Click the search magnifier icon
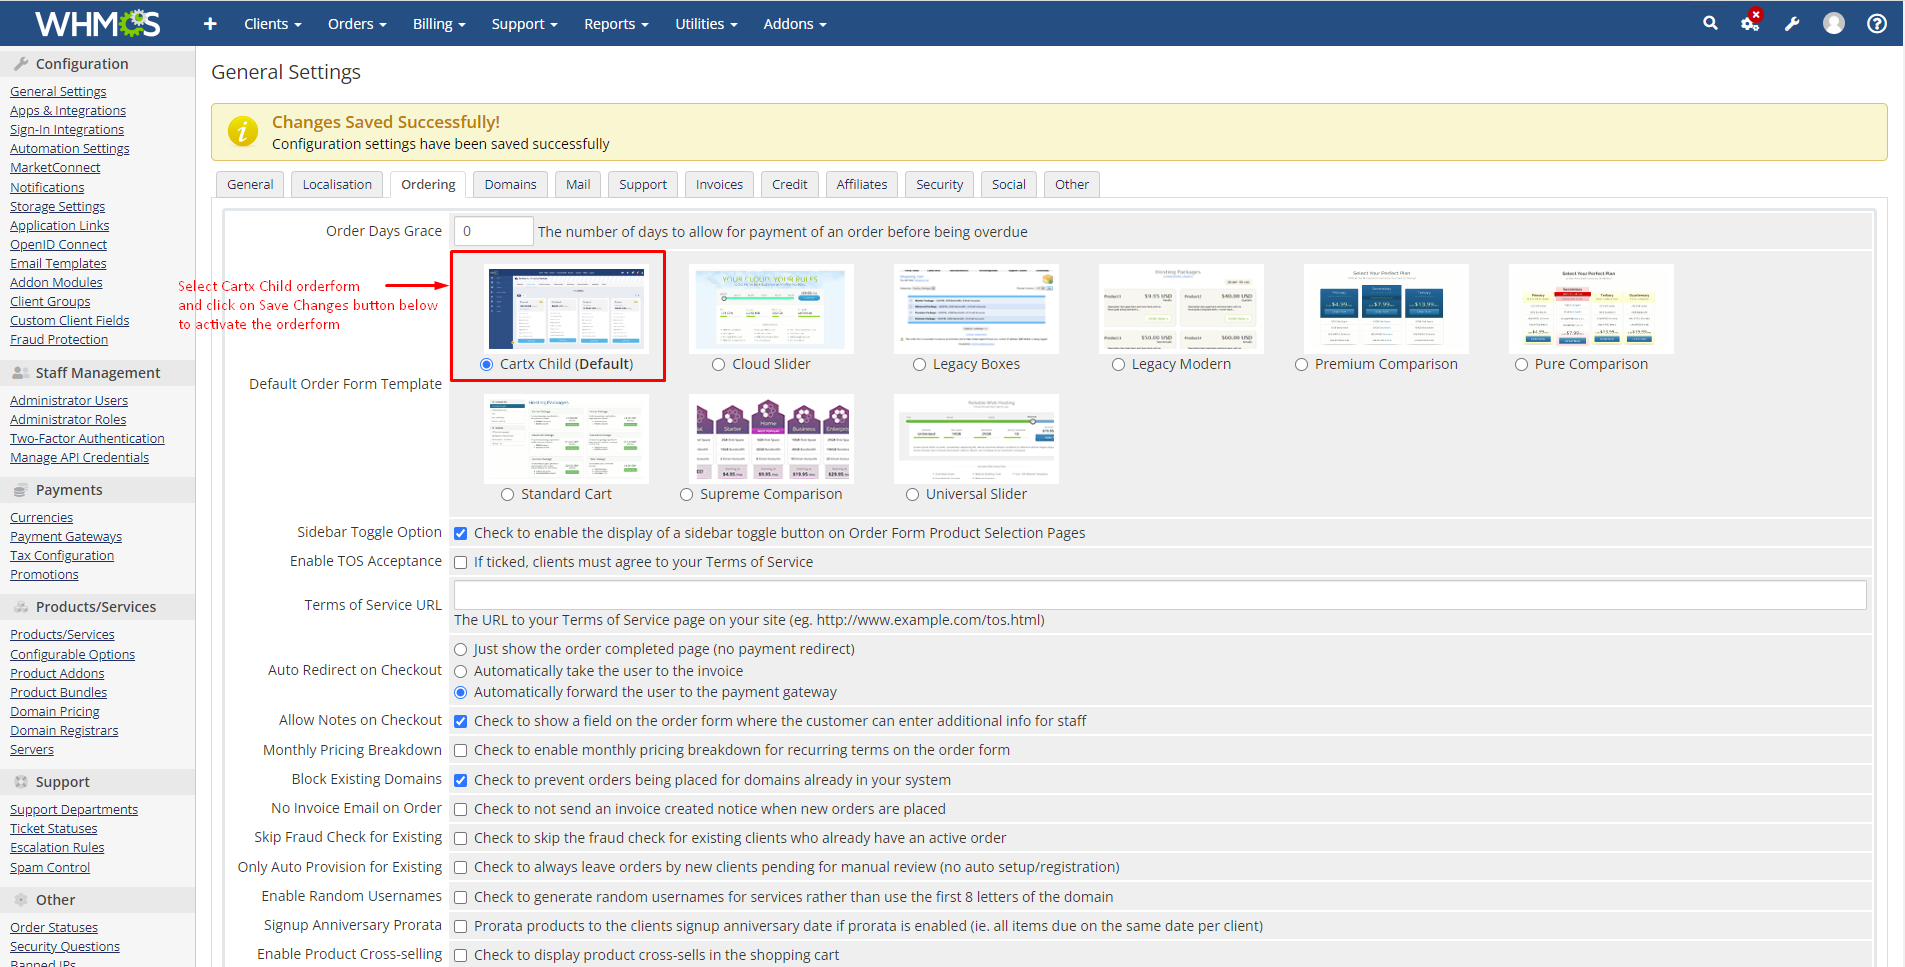 tap(1710, 23)
